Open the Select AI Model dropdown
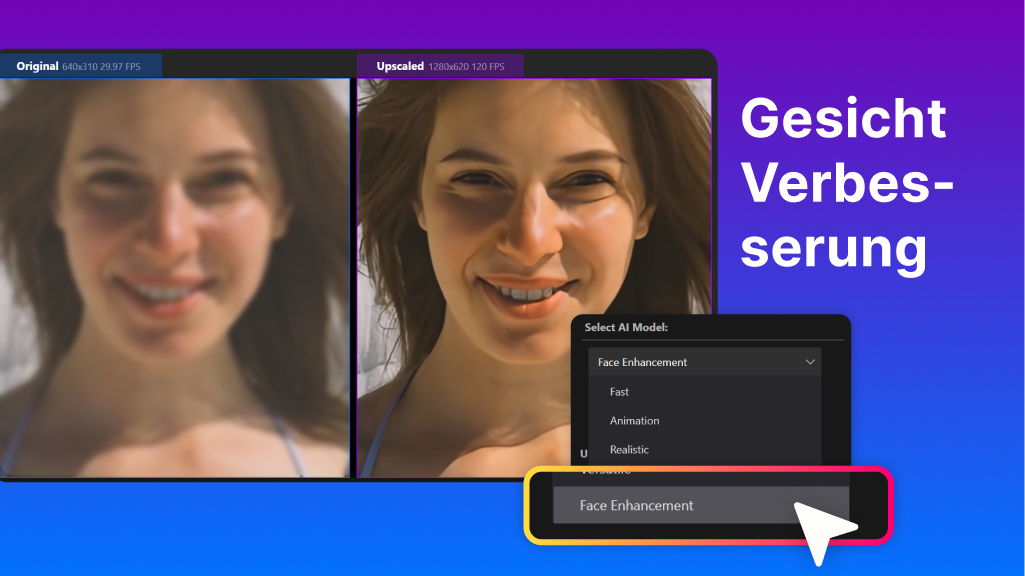This screenshot has width=1025, height=576. 703,362
